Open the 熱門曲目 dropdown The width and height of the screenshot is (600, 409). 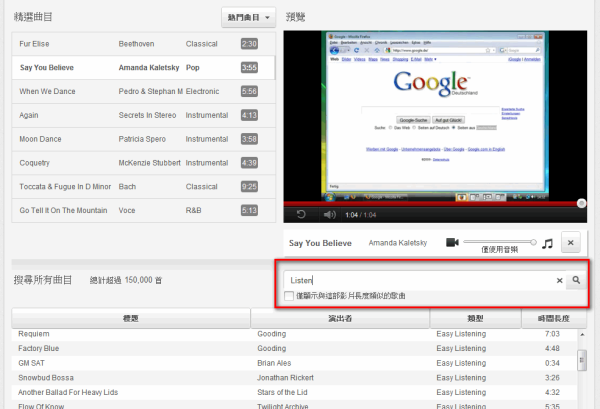coord(248,17)
